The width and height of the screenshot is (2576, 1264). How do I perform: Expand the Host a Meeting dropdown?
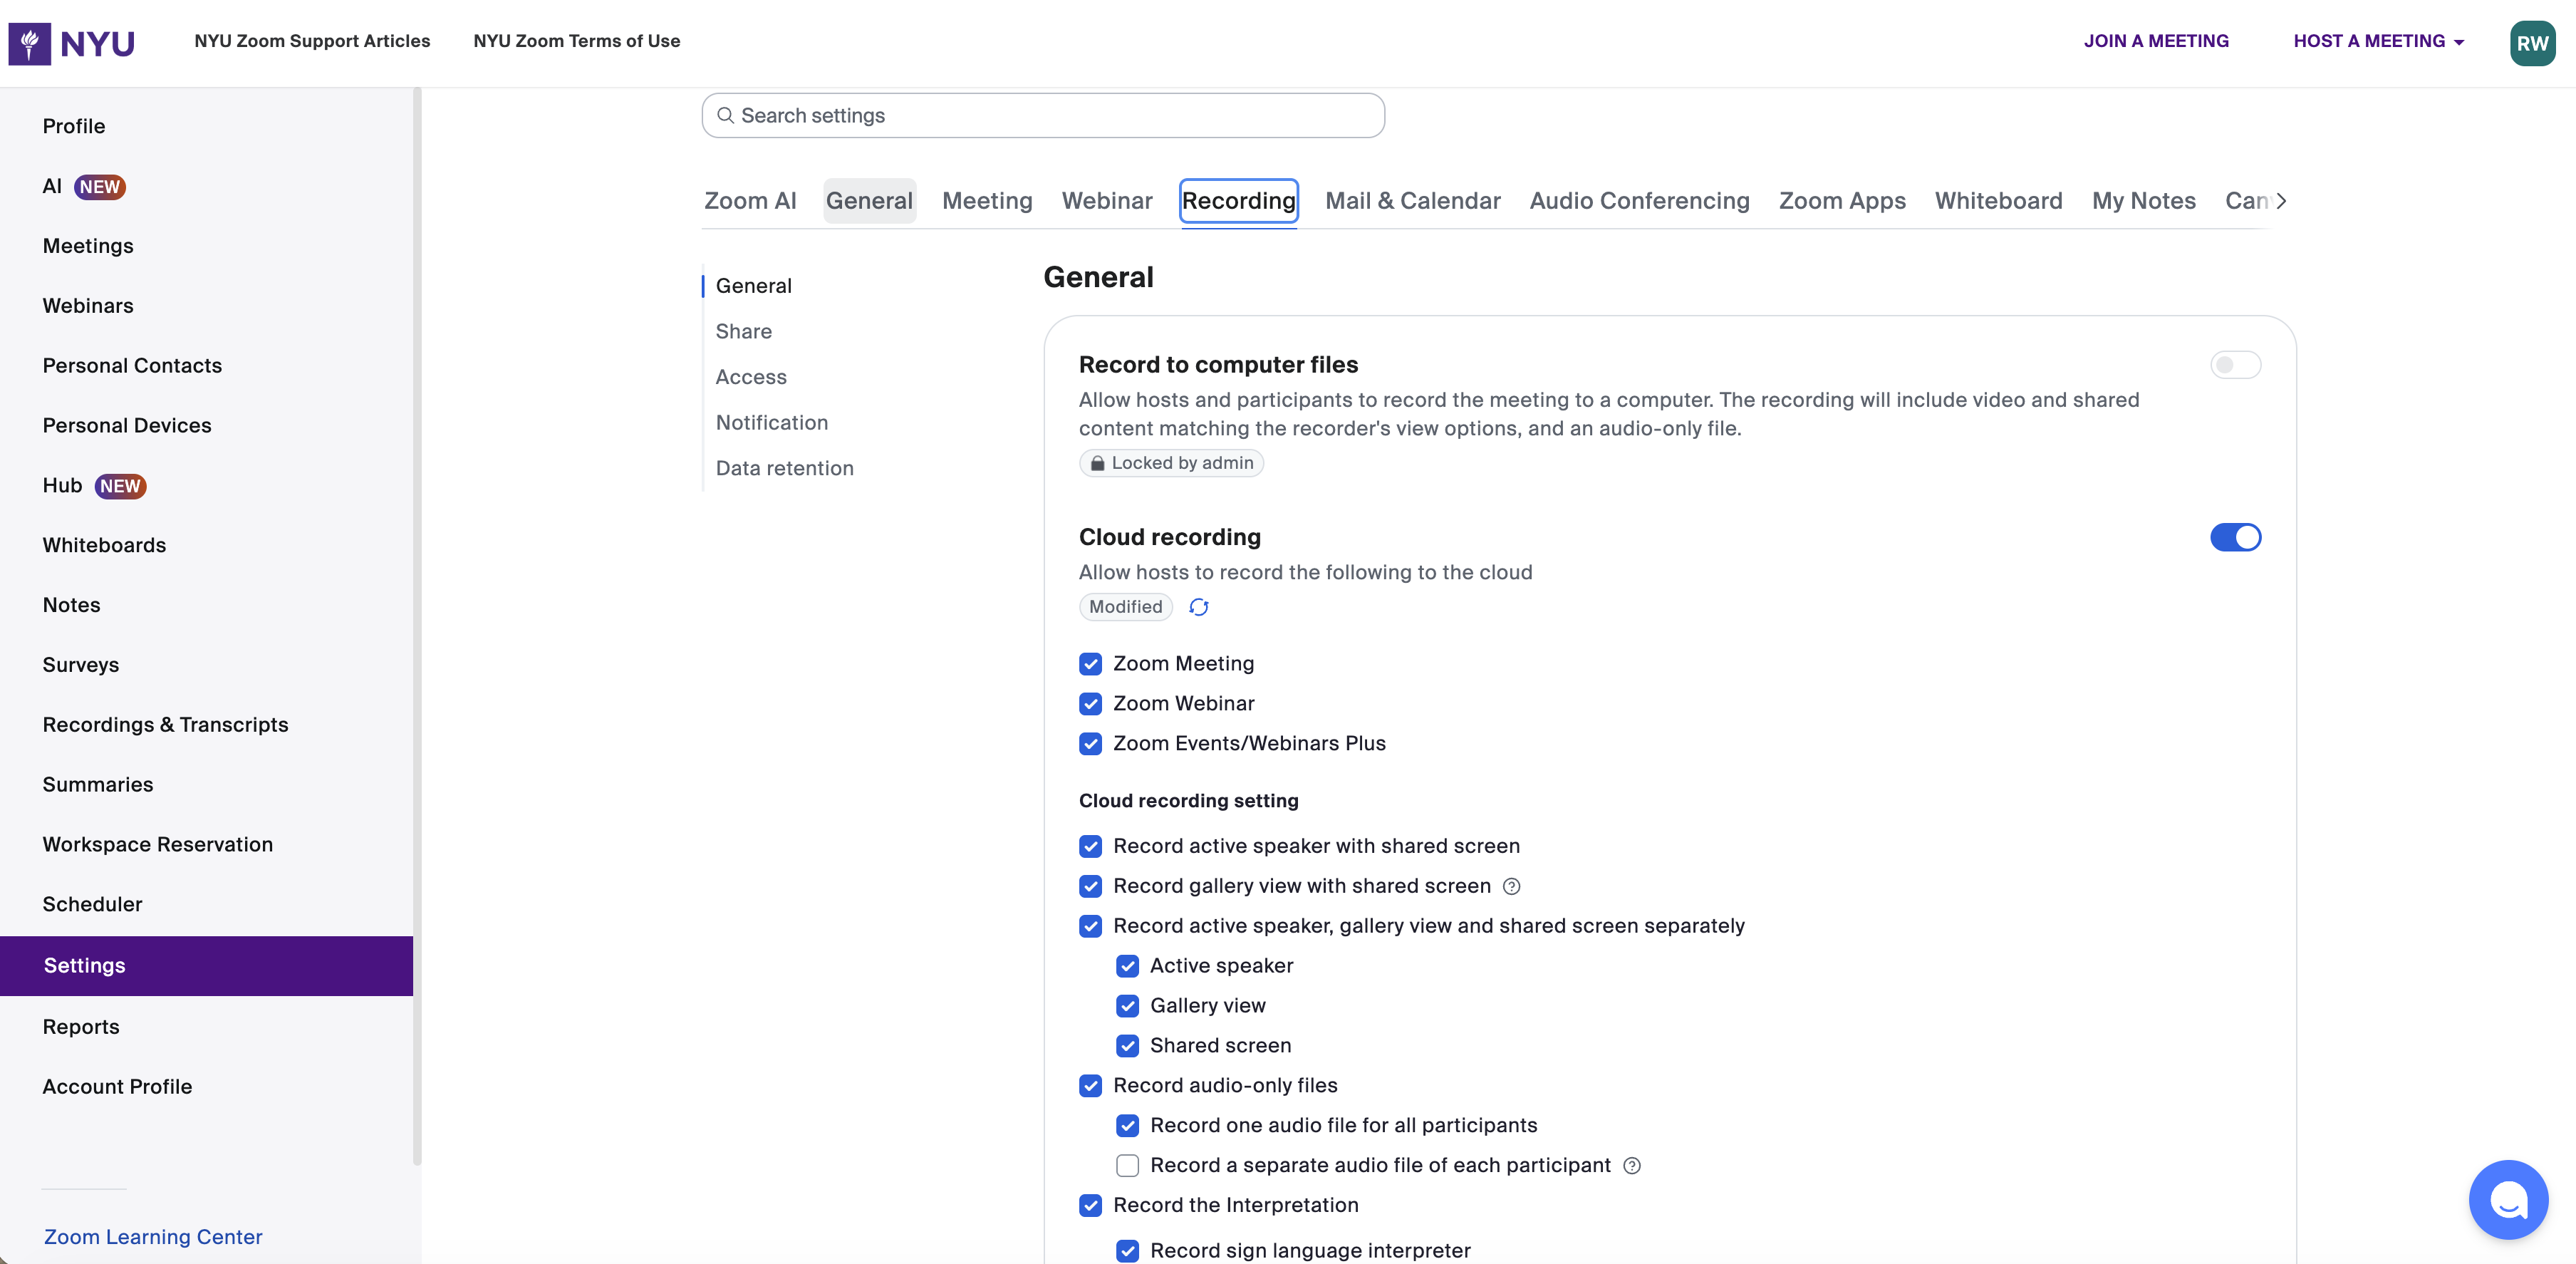[2379, 41]
